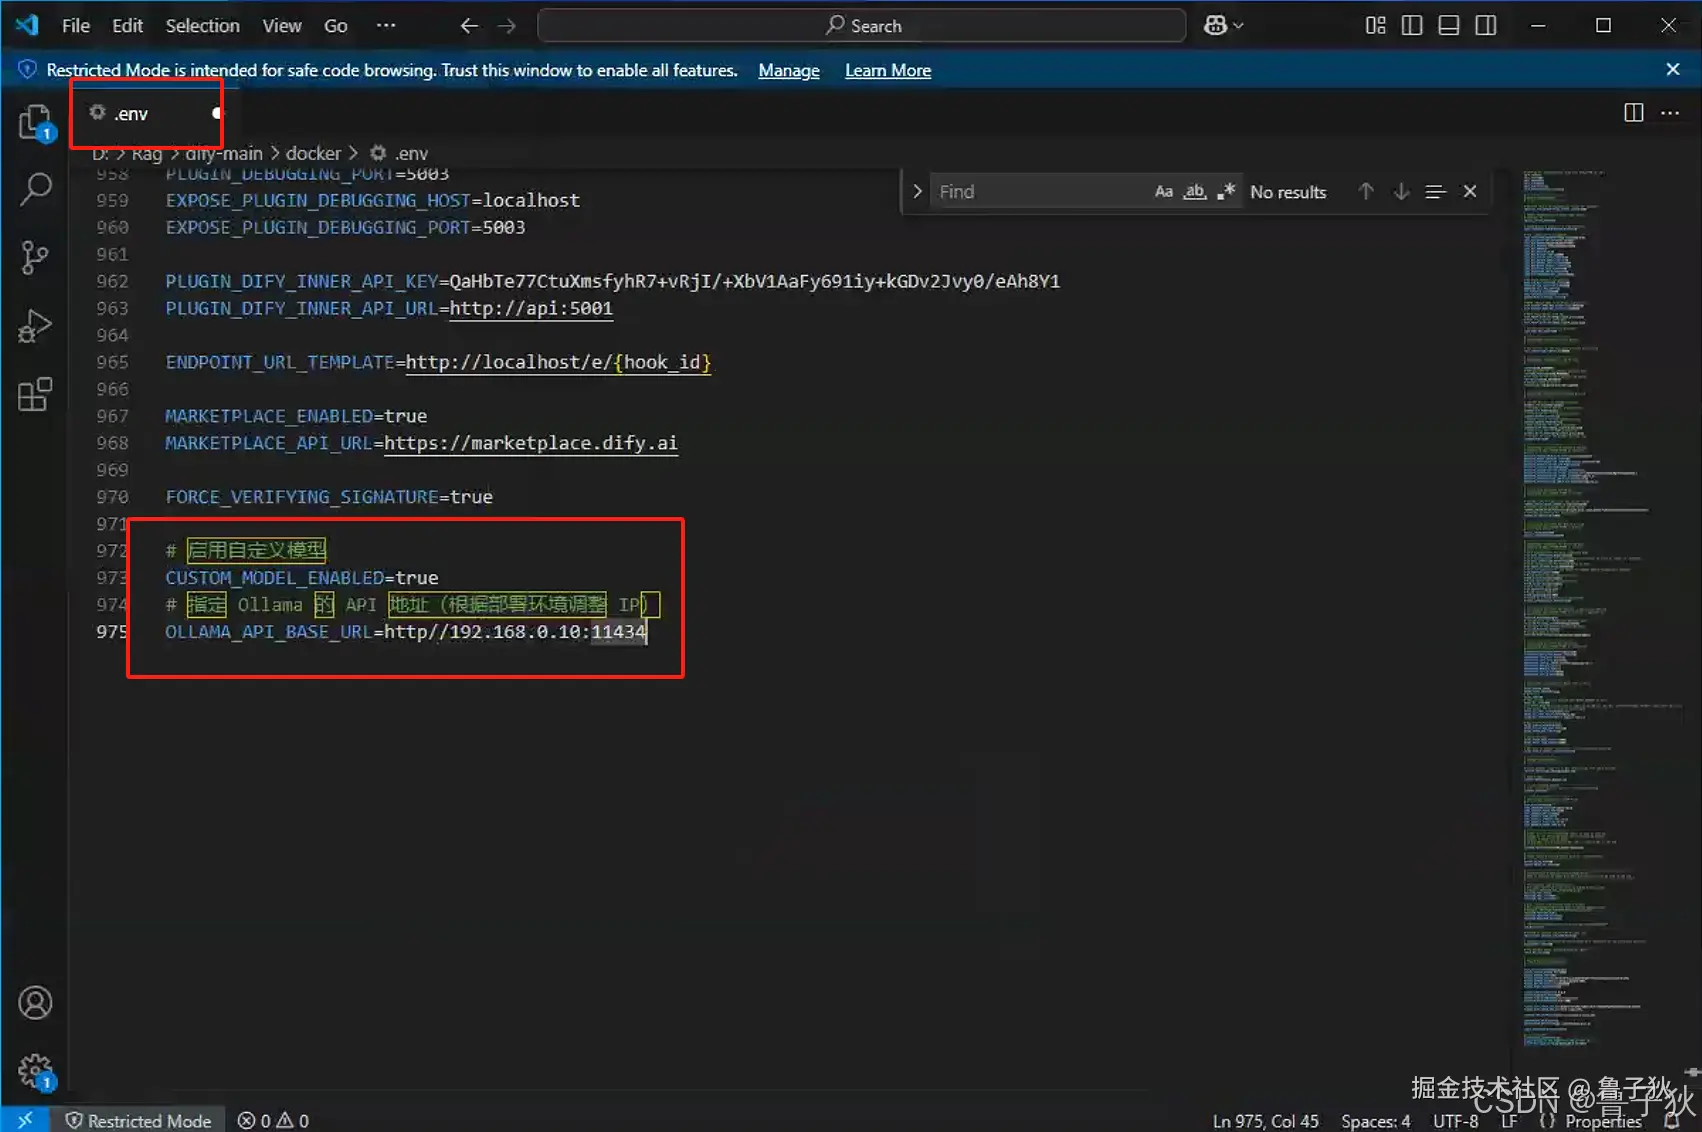Click in the Find input field
This screenshot has width=1702, height=1132.
(x=1039, y=191)
